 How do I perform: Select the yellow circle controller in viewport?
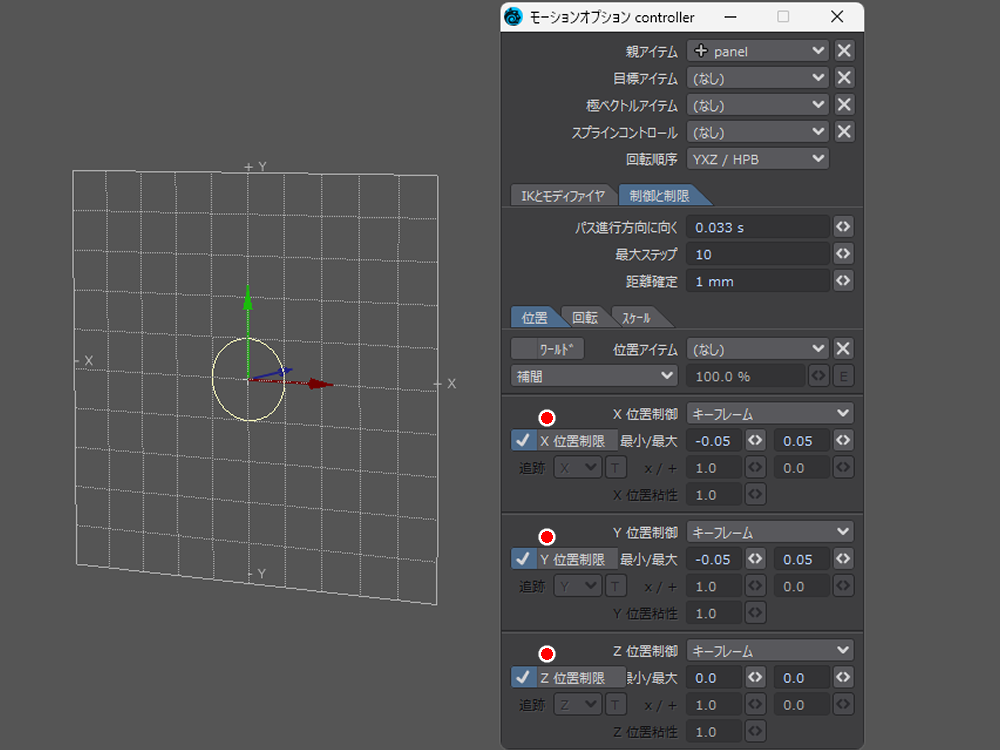tap(248, 379)
